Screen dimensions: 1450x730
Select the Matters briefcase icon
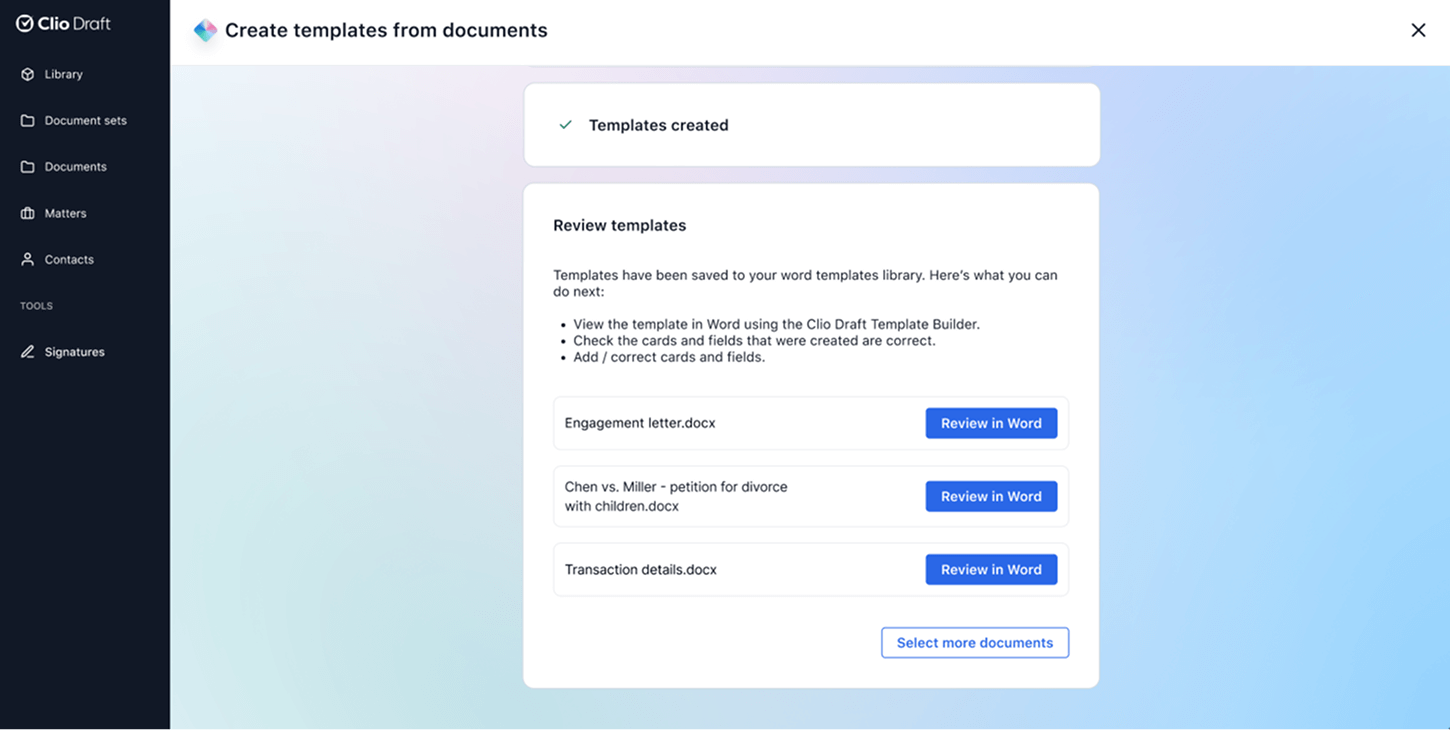[25, 213]
